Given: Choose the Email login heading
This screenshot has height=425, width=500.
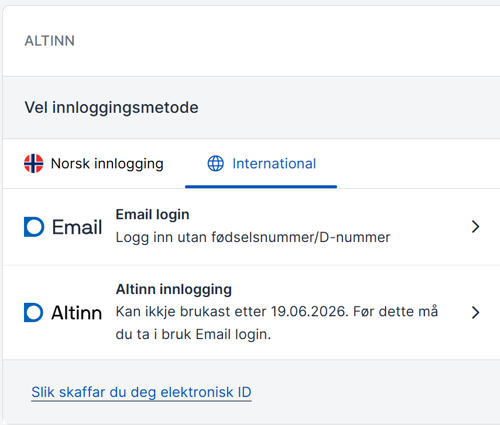Looking at the screenshot, I should [x=152, y=214].
